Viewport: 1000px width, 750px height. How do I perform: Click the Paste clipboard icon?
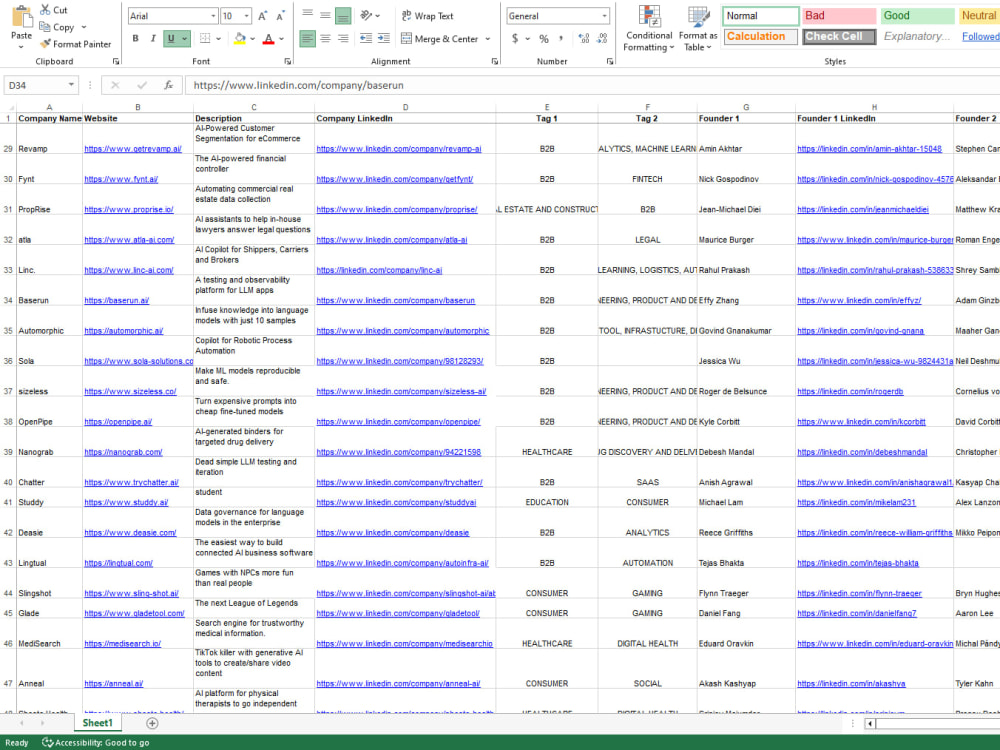21,17
